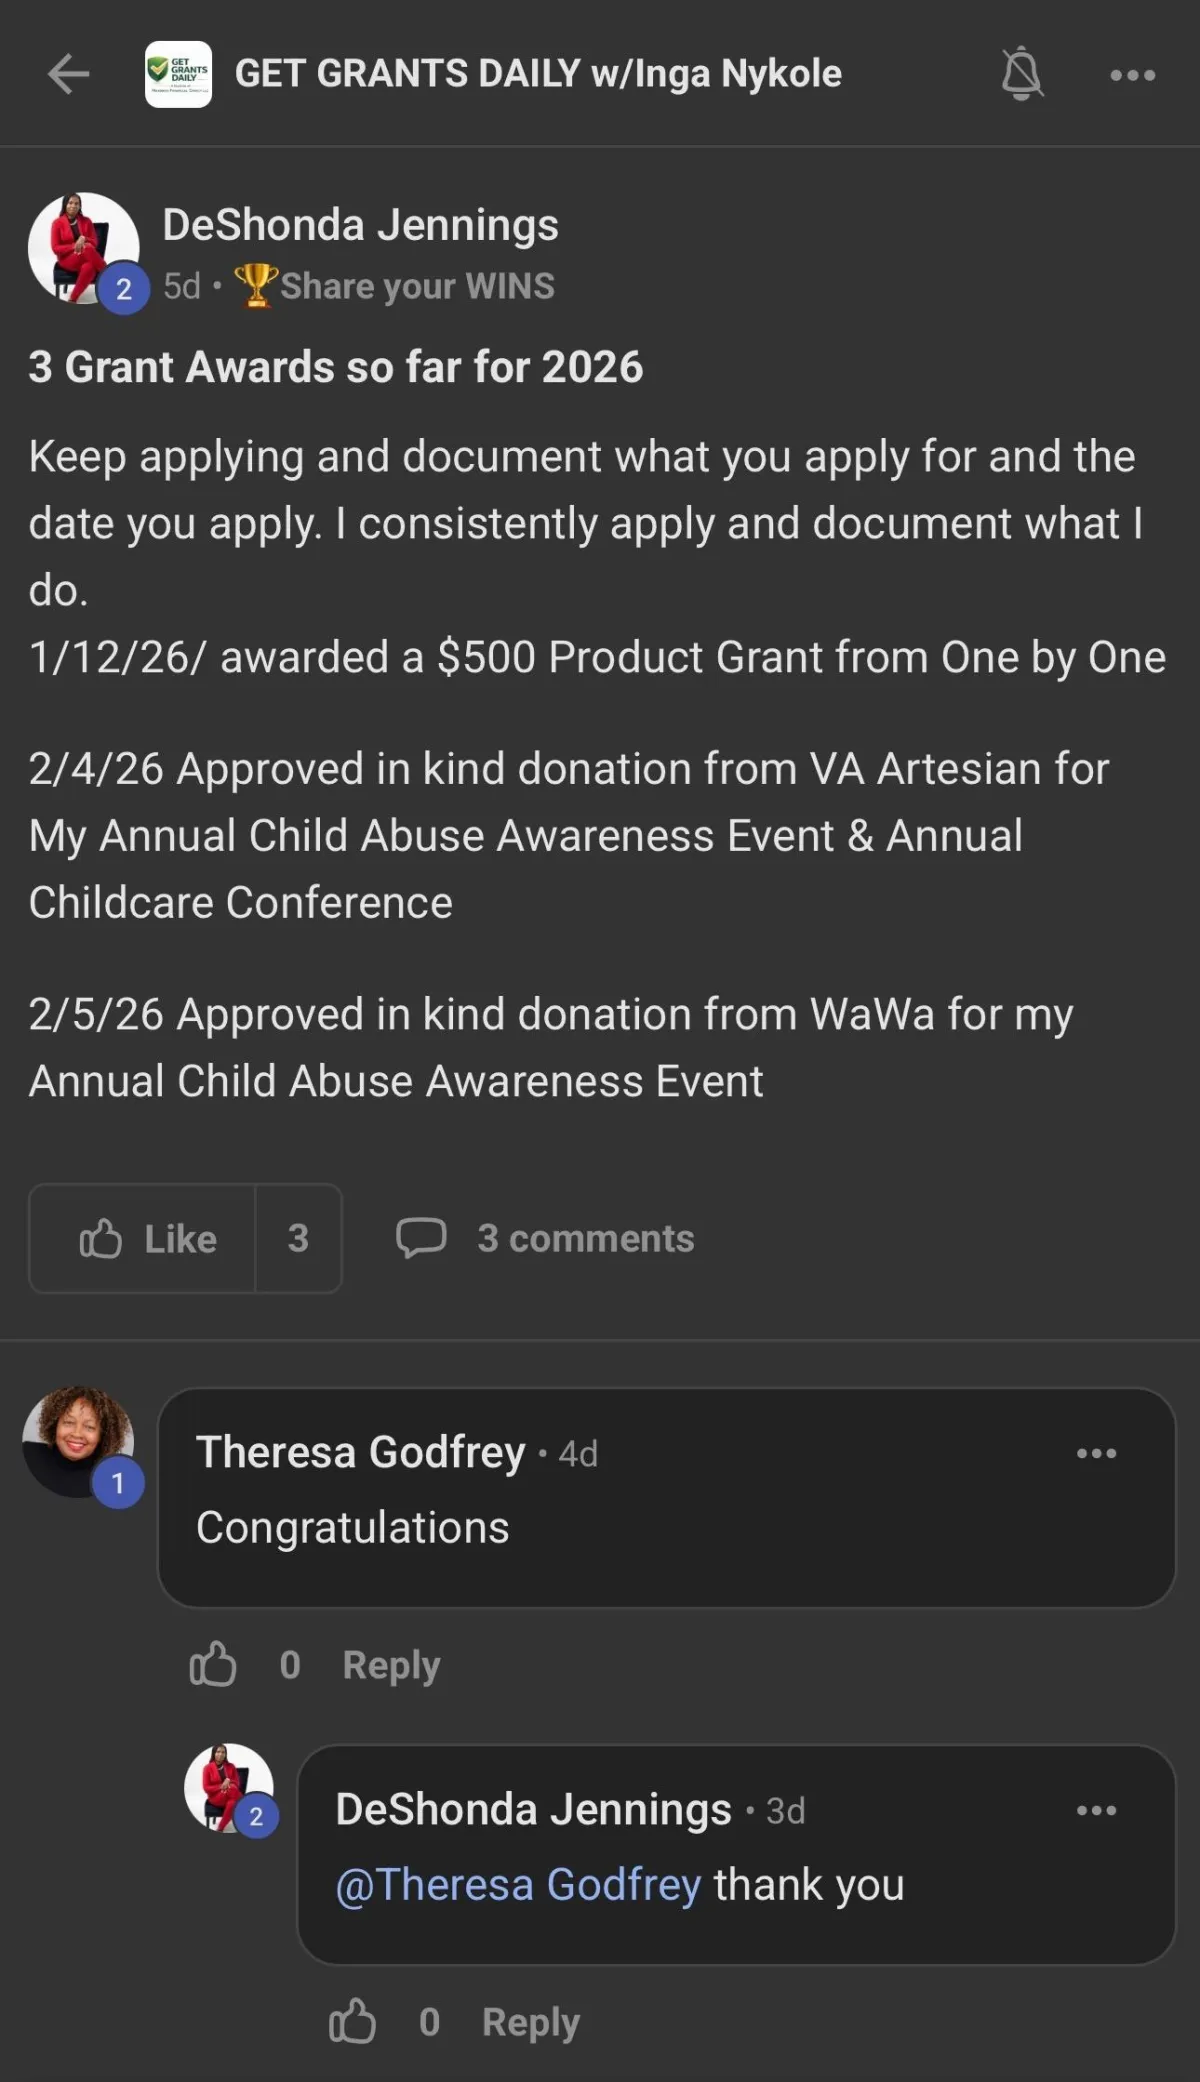Open Theresa Godfrey's avatar
This screenshot has height=2082, width=1200.
(78, 1442)
